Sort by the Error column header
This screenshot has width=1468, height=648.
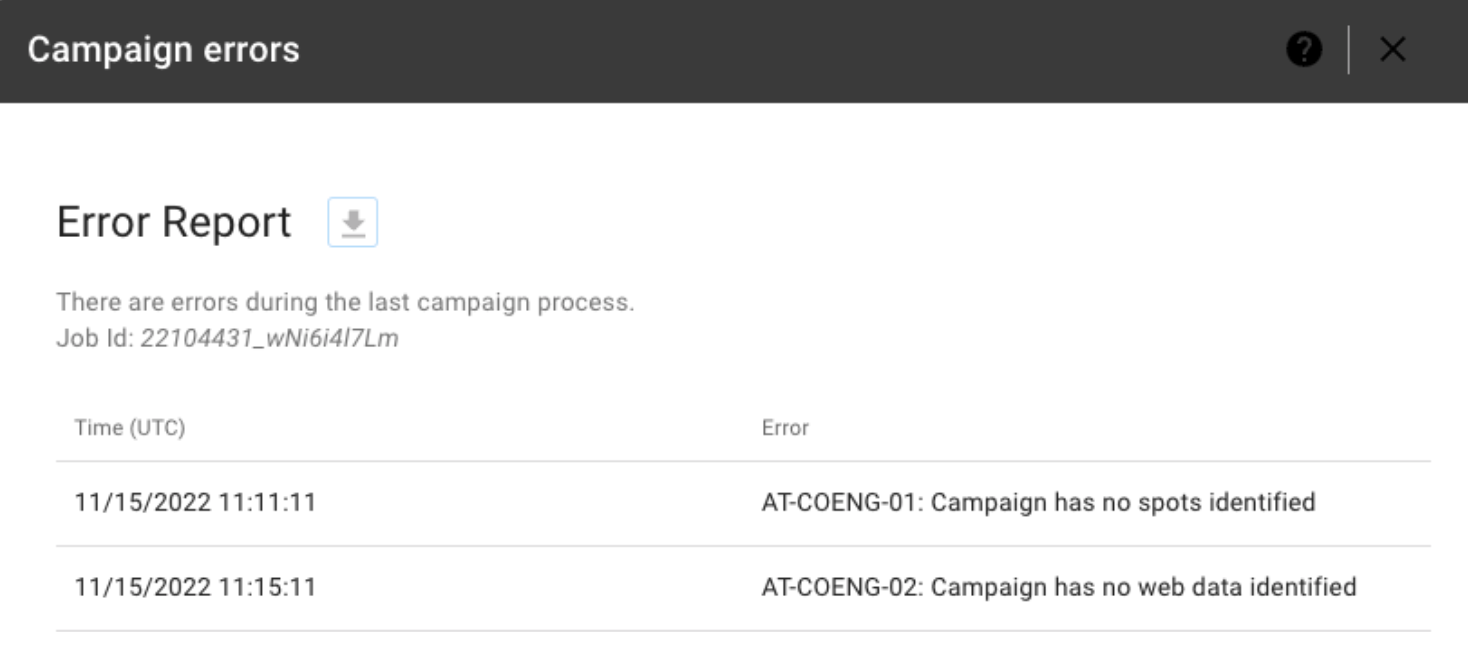pos(785,428)
